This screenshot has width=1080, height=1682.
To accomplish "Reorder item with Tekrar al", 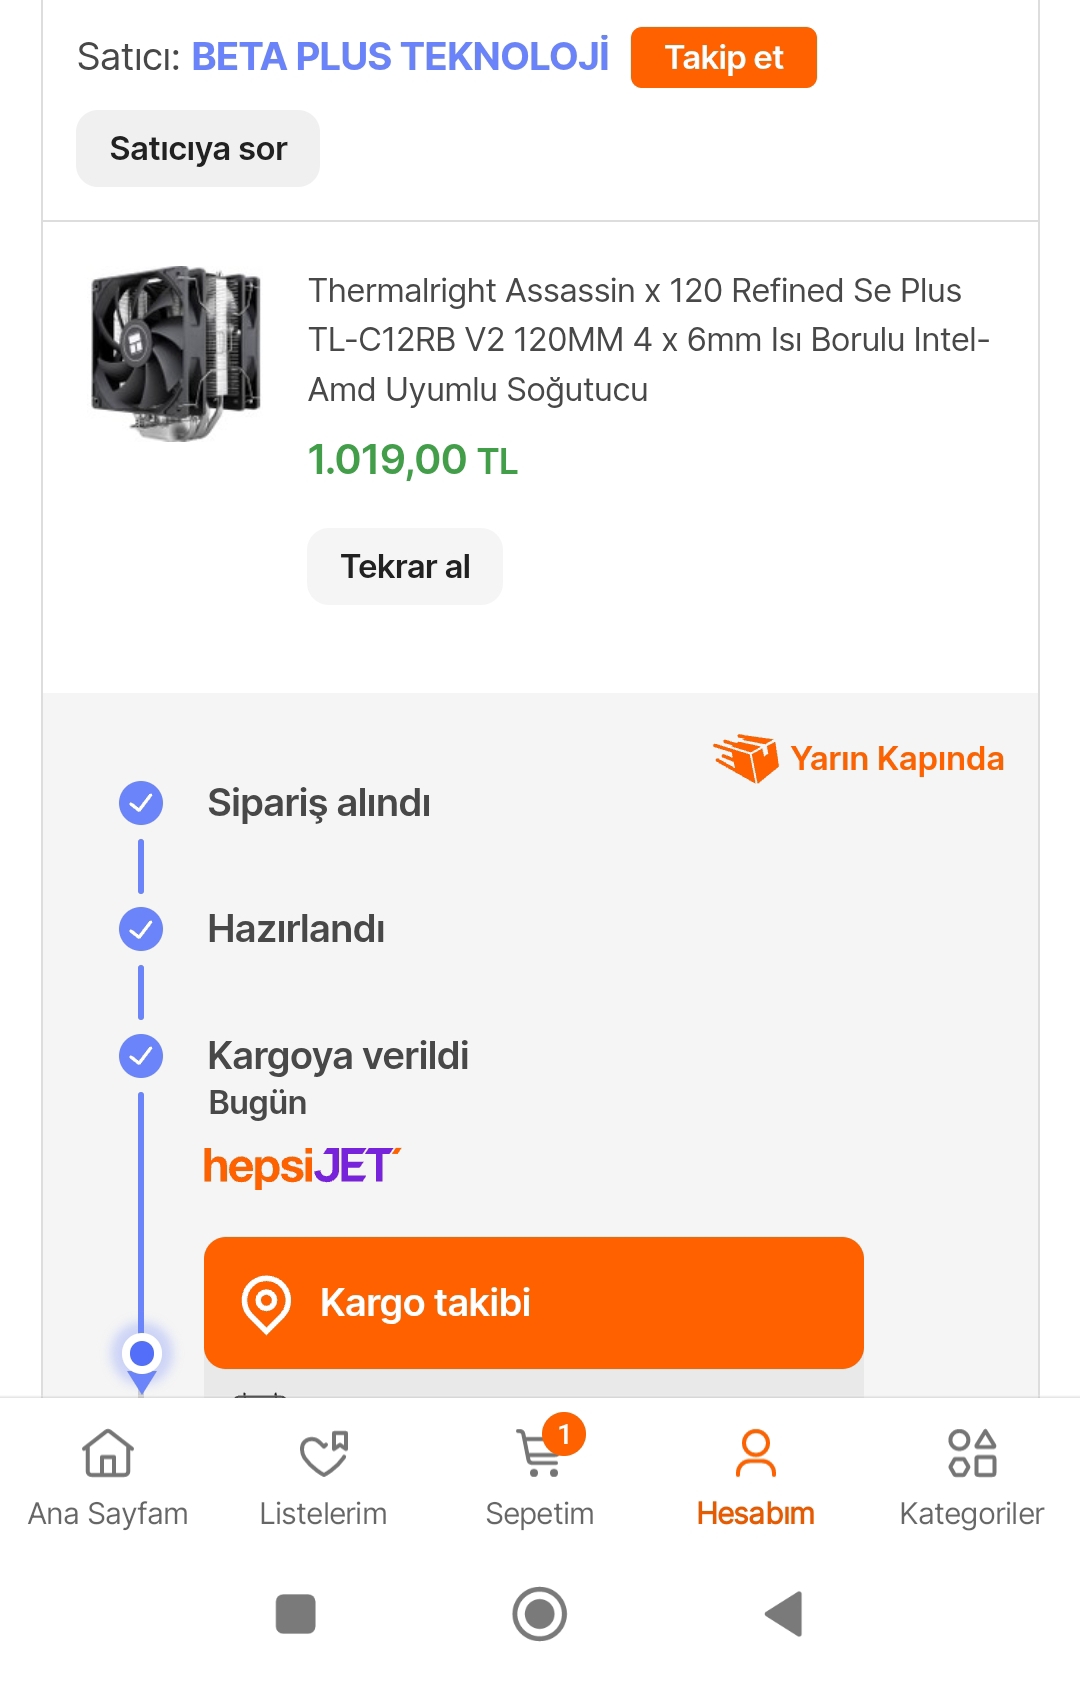I will [404, 567].
